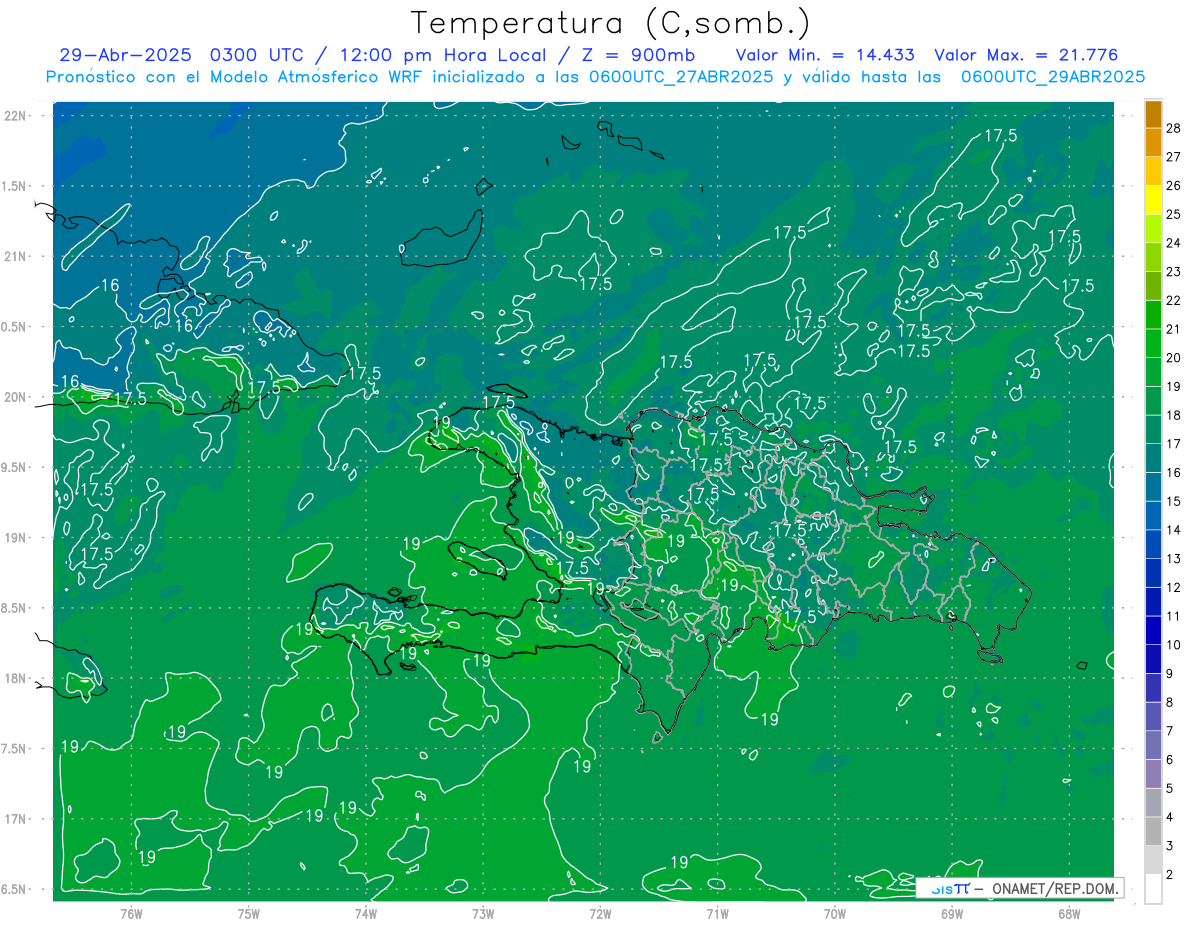Click the color bar label '24'
This screenshot has height=927, width=1200.
1174,243
